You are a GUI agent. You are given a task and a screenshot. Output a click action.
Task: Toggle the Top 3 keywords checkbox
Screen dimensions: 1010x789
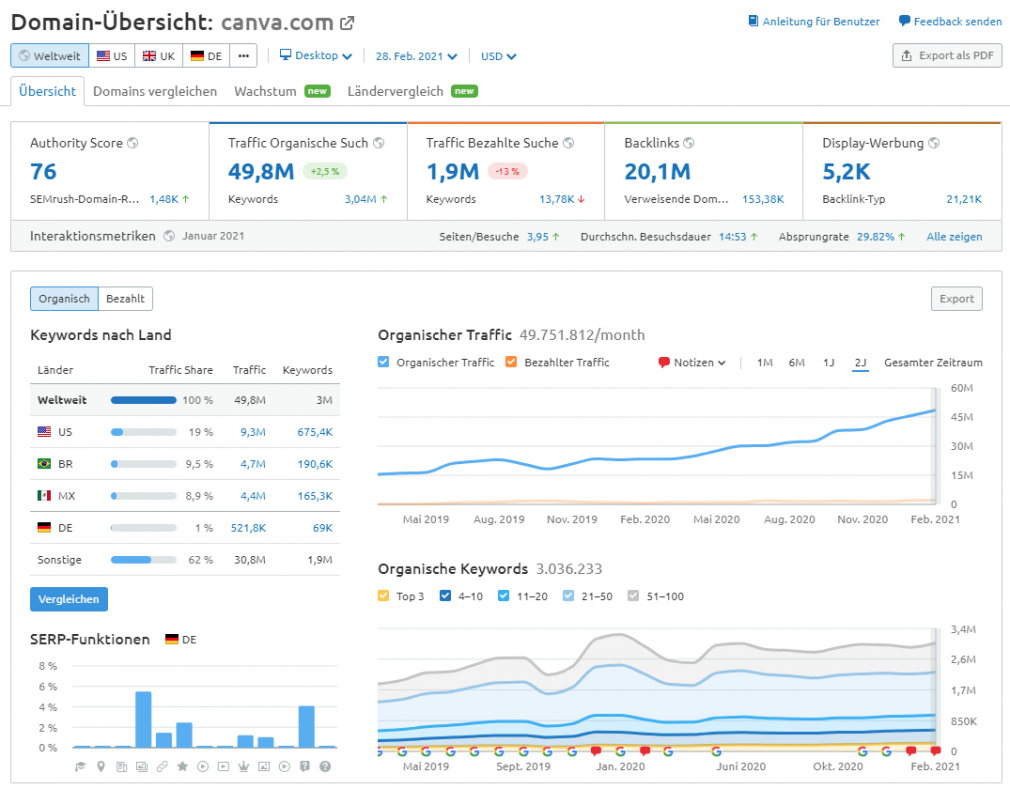[x=383, y=596]
